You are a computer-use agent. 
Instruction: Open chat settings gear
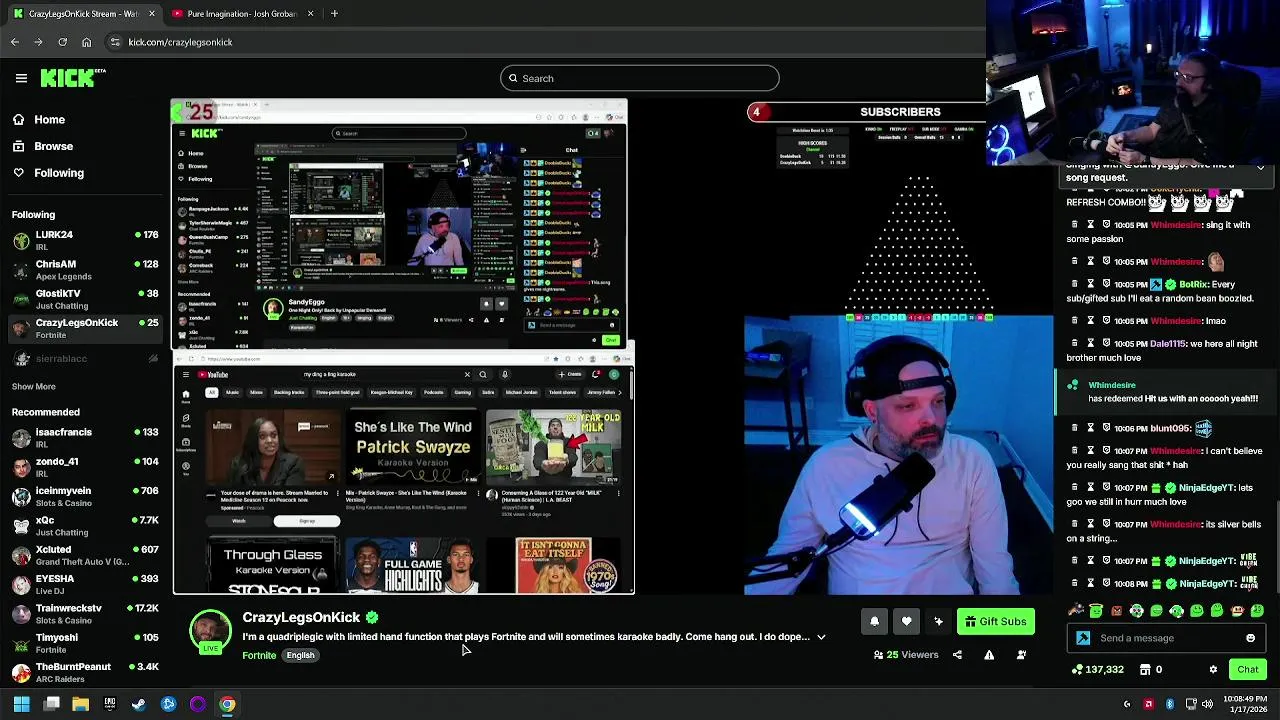[1213, 669]
